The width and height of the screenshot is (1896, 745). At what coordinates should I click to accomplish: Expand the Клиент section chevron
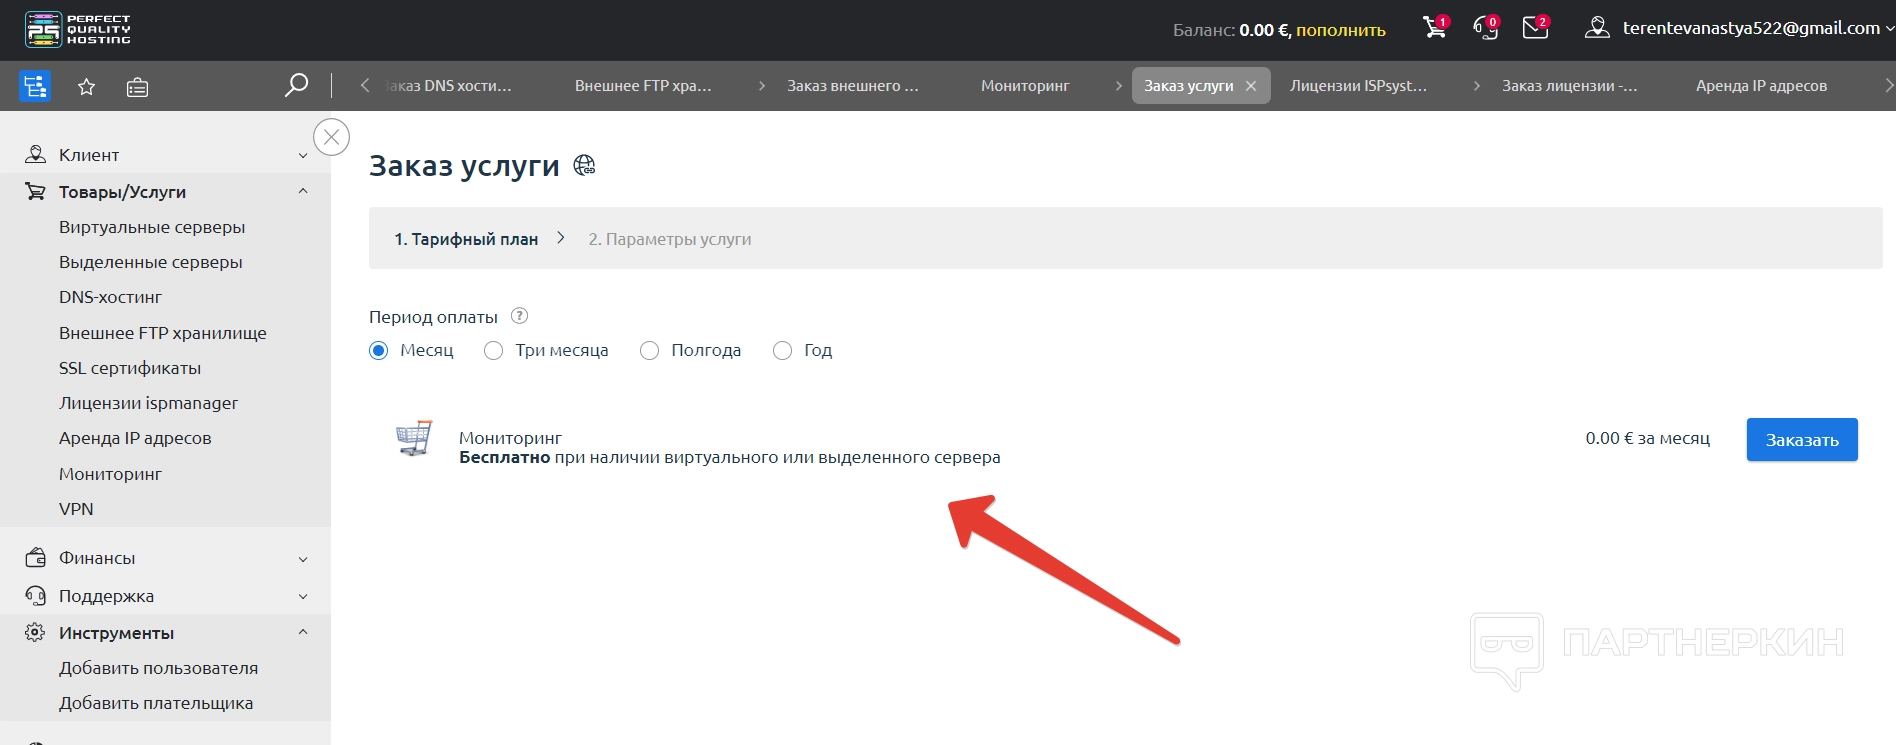pos(303,155)
